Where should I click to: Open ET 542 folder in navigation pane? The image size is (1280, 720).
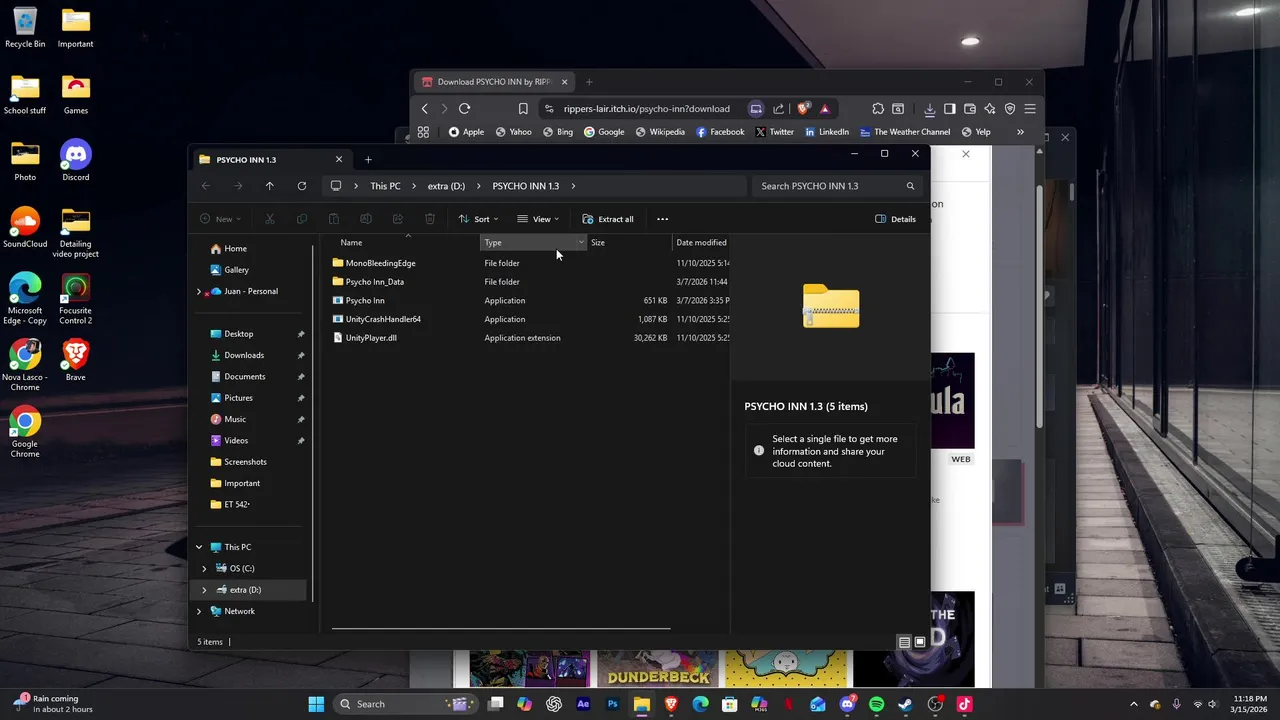click(x=236, y=505)
